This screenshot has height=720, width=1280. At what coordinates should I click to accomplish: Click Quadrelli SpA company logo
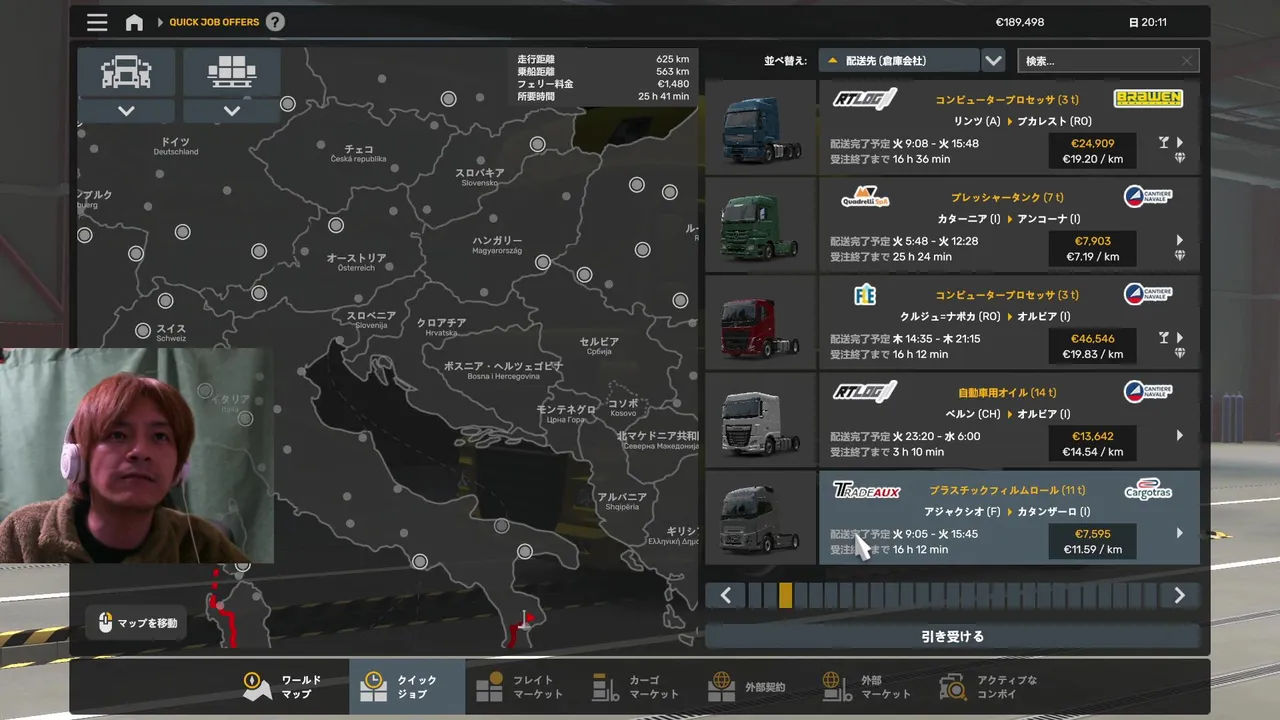pyautogui.click(x=865, y=196)
